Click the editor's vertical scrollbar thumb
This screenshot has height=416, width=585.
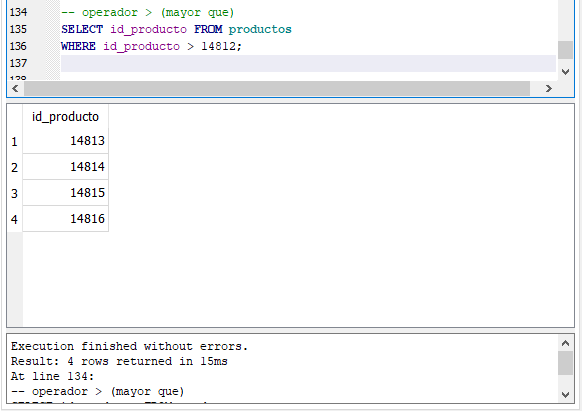(x=565, y=50)
